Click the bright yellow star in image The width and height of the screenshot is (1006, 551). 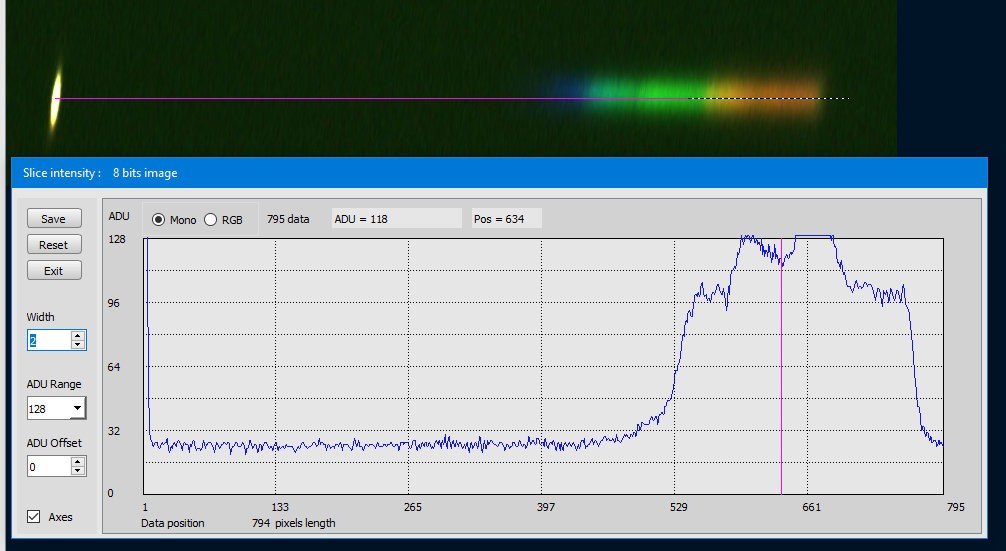56,99
